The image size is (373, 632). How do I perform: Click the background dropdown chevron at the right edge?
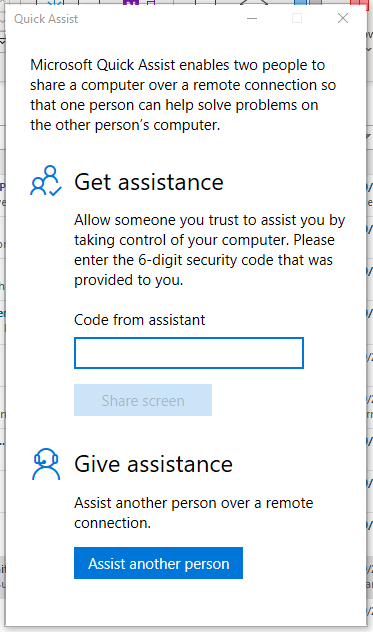(x=369, y=50)
